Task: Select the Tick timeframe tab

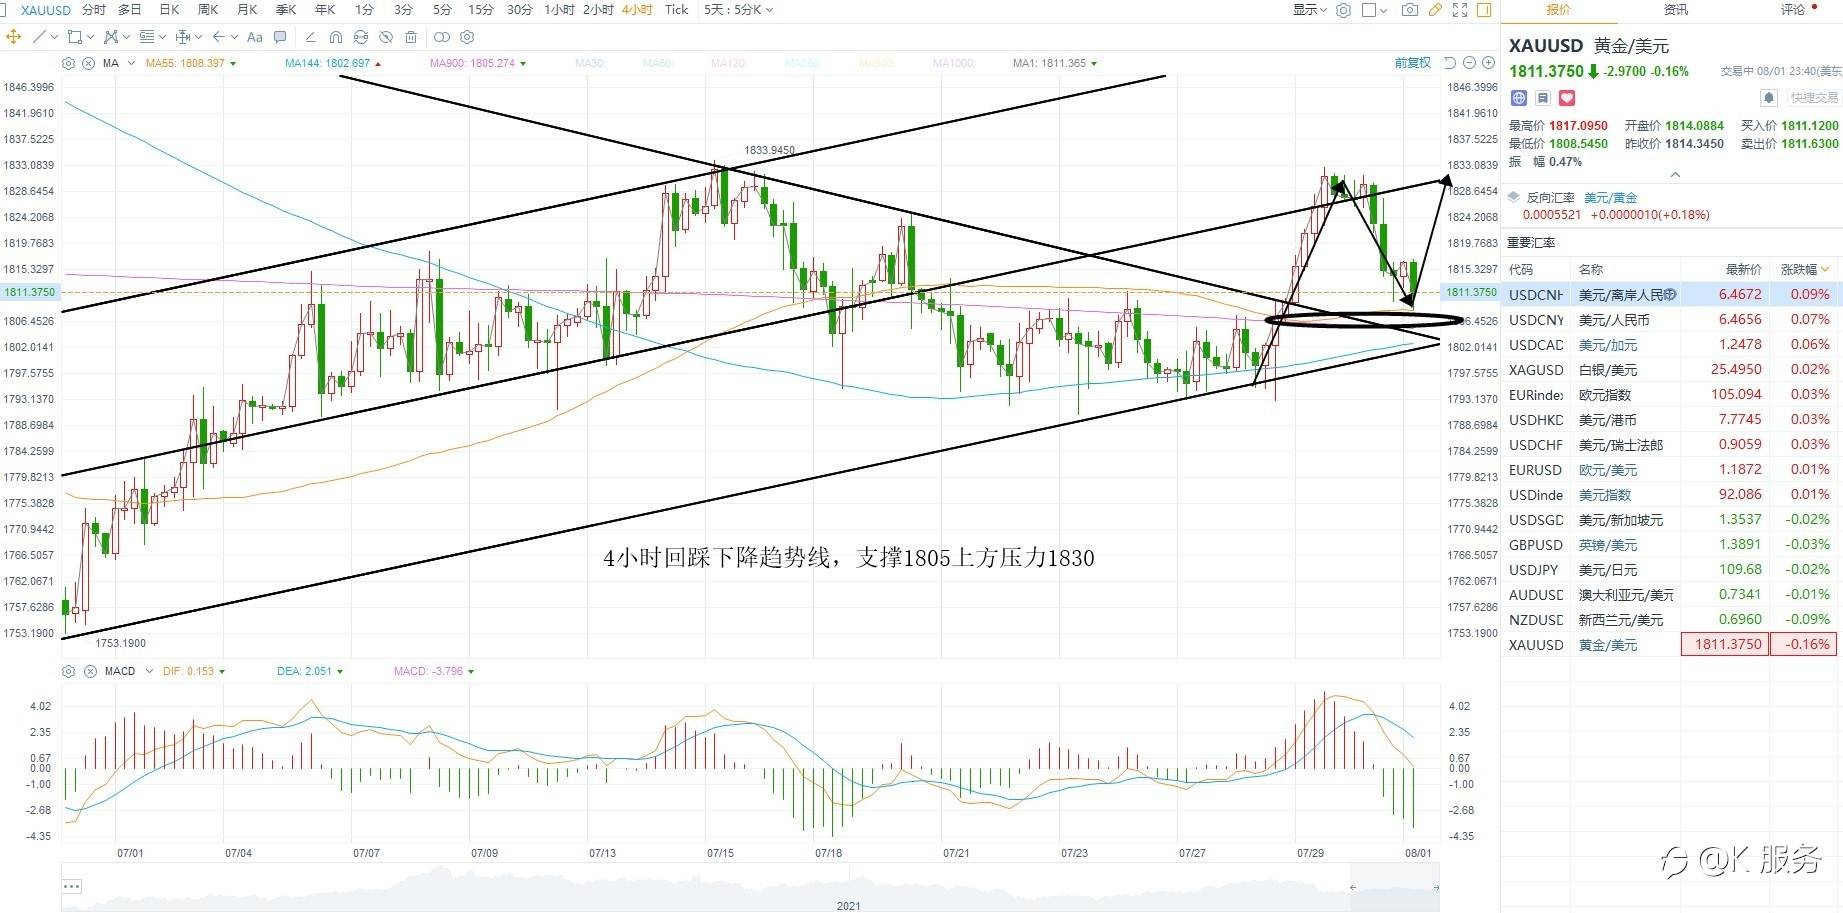Action: 677,10
